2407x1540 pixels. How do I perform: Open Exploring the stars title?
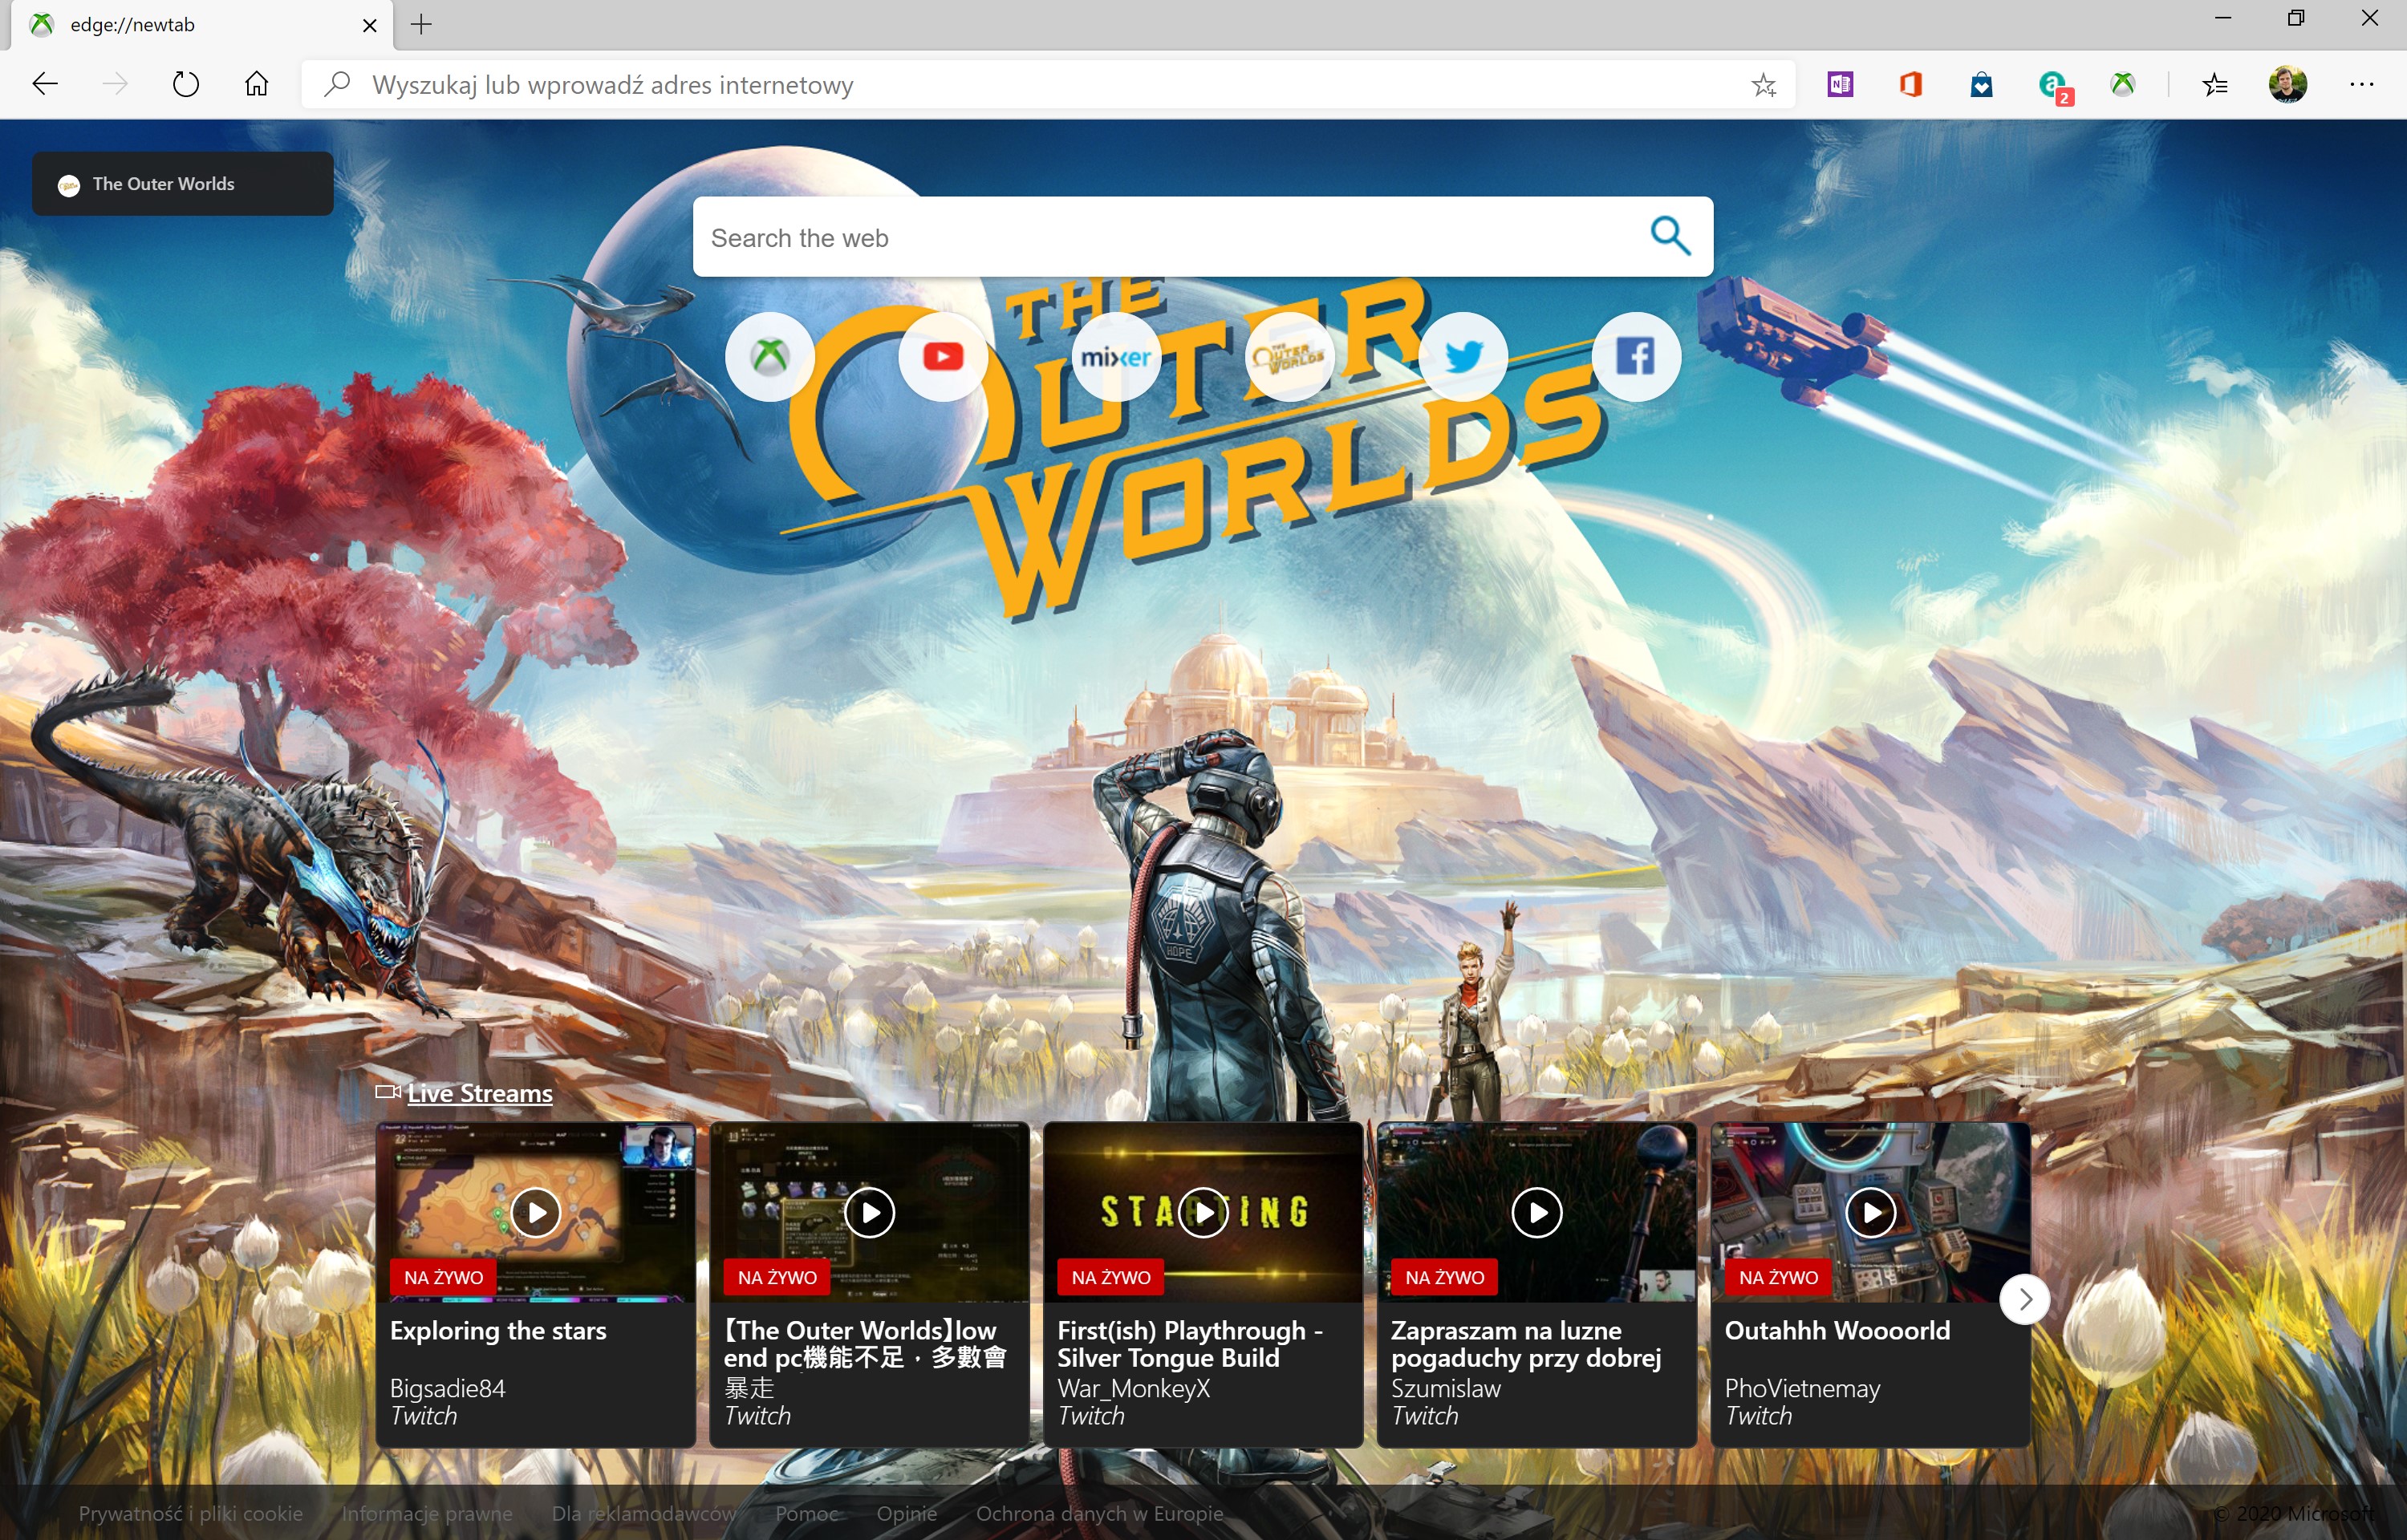[x=498, y=1331]
